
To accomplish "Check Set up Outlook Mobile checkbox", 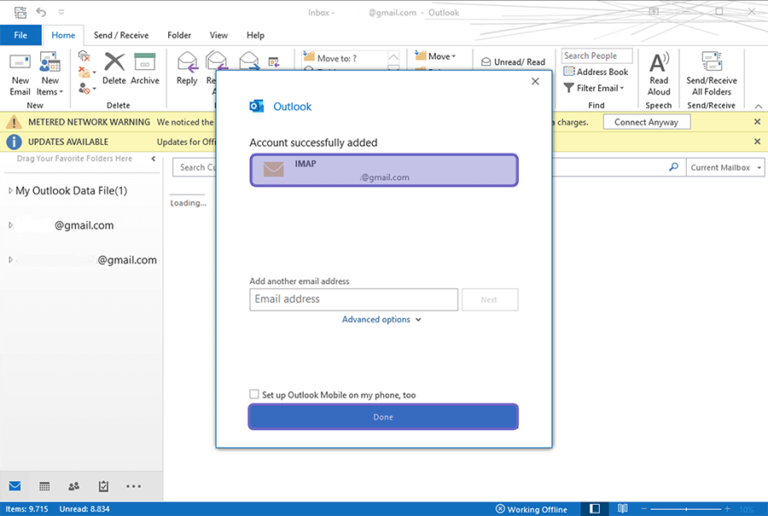I will [254, 394].
